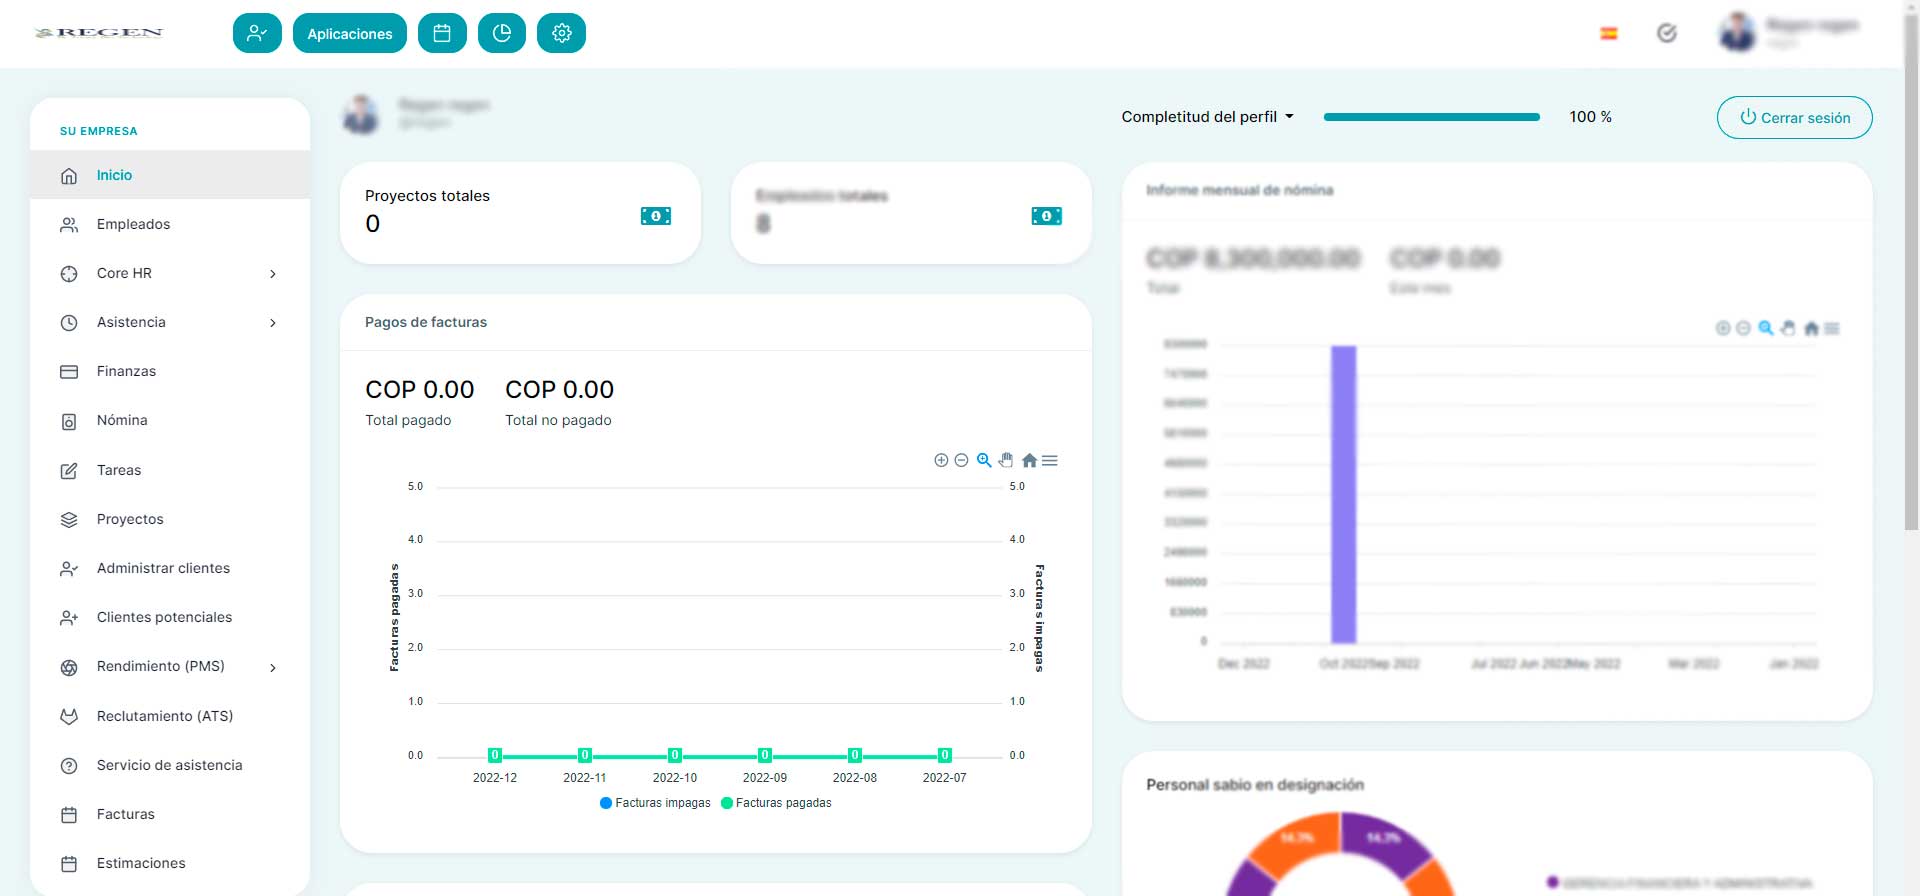Zoom in on the nómina report chart
Image resolution: width=1920 pixels, height=896 pixels.
[x=1723, y=328]
